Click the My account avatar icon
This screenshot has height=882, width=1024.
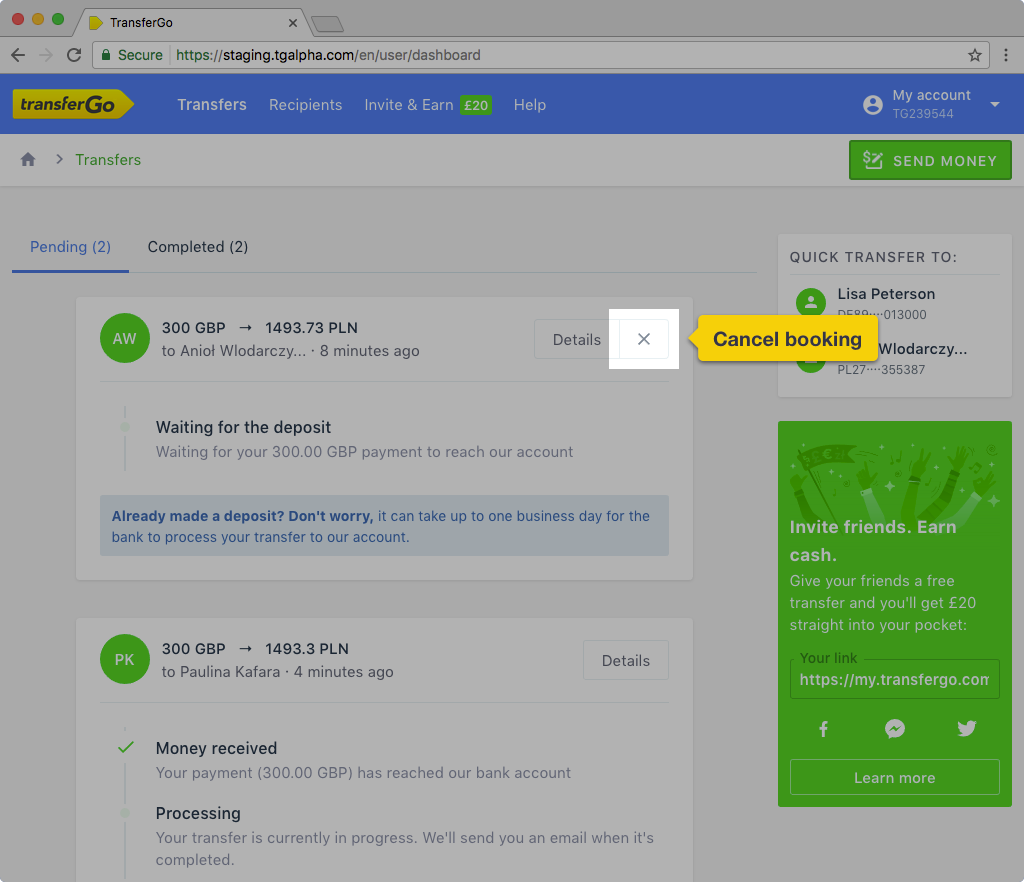coord(872,104)
